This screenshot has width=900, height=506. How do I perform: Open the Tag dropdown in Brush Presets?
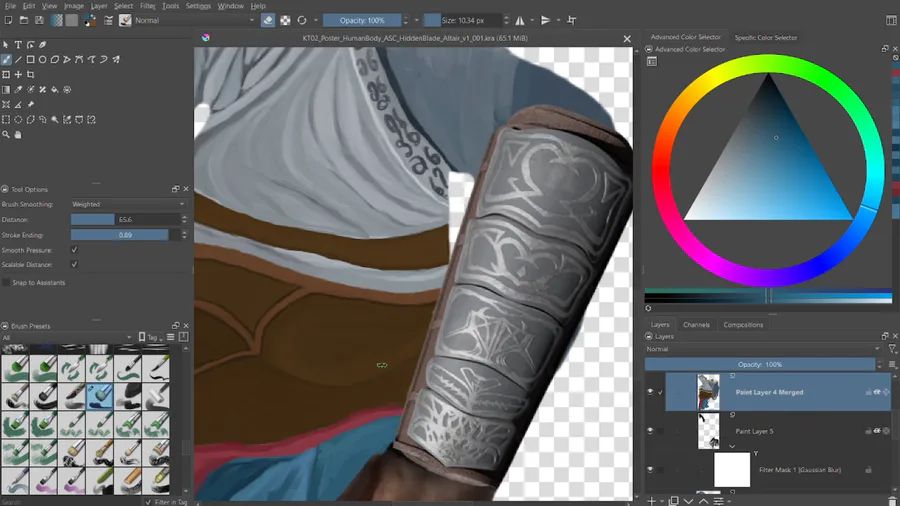click(152, 337)
